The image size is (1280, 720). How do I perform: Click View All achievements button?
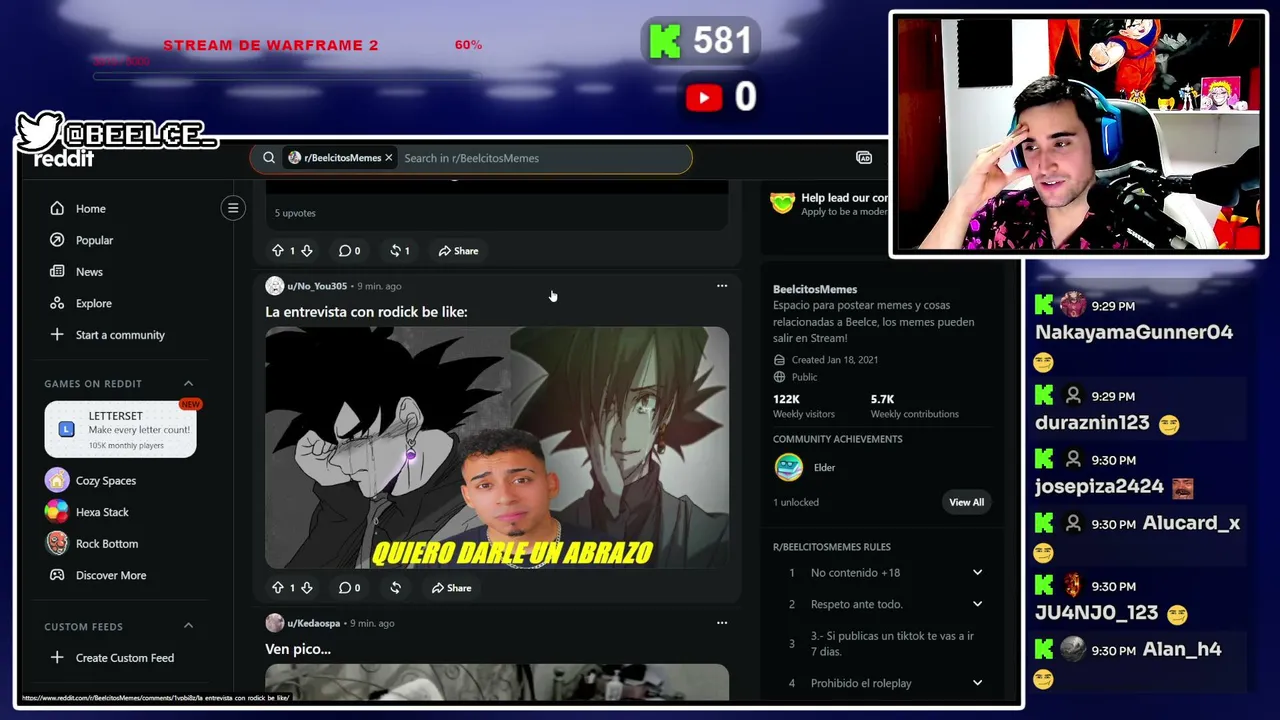tap(966, 502)
